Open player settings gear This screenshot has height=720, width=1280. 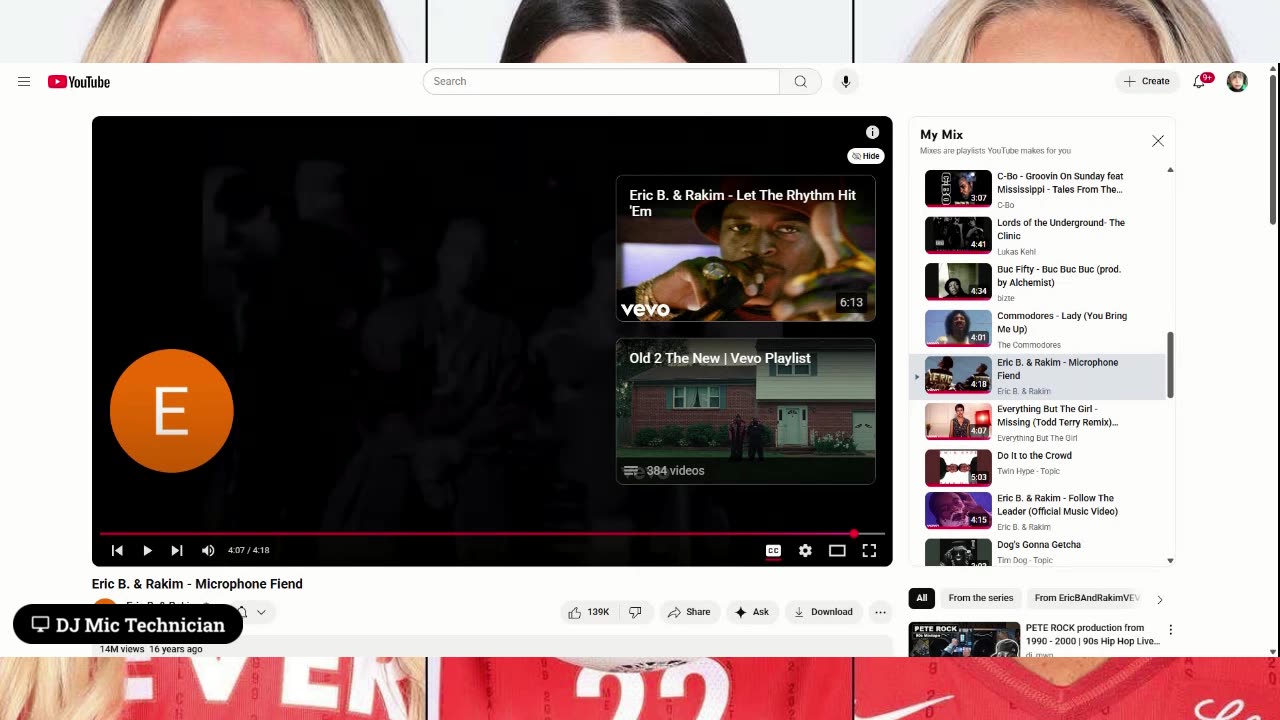pyautogui.click(x=805, y=551)
